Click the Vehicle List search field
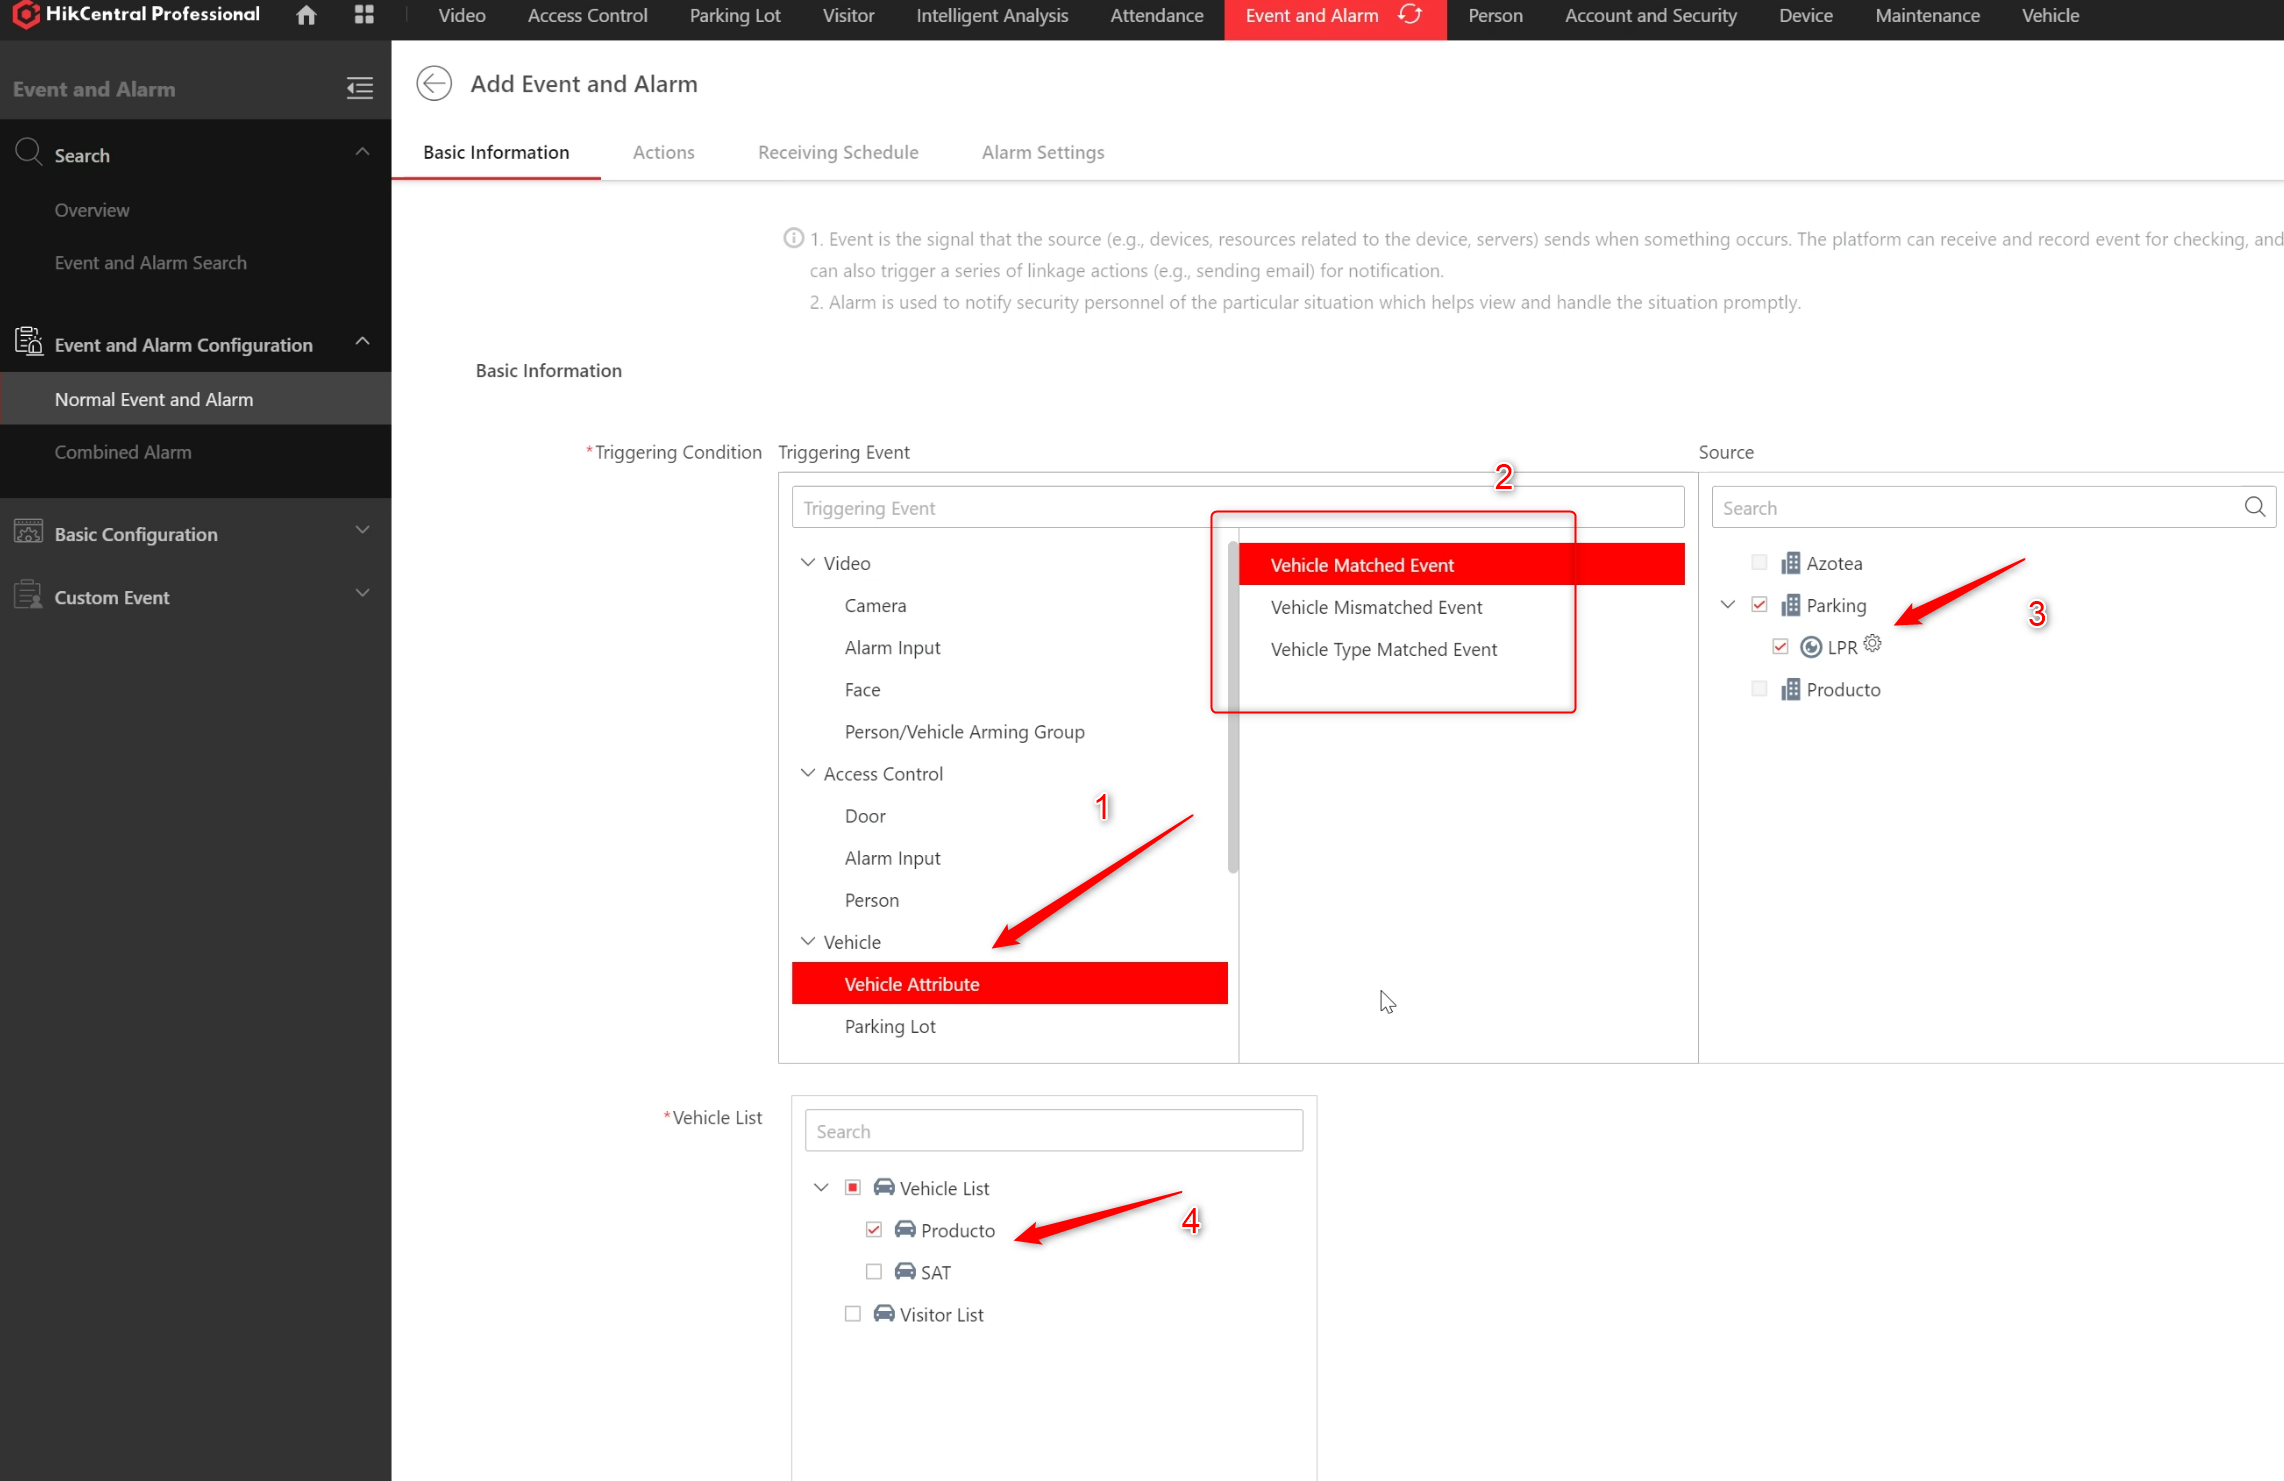The height and width of the screenshot is (1481, 2284). [x=1054, y=1131]
